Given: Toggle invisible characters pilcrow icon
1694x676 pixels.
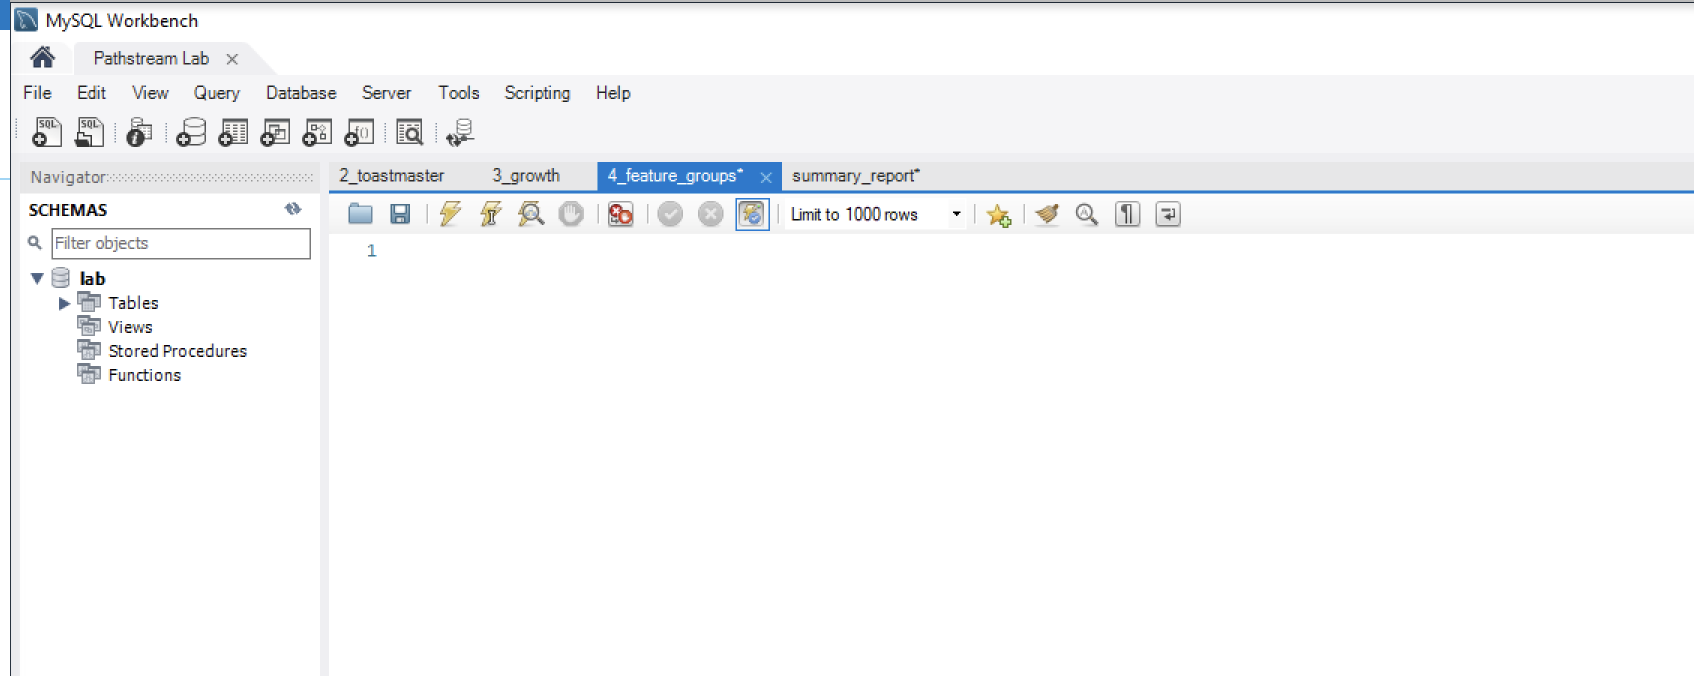Looking at the screenshot, I should tap(1127, 214).
